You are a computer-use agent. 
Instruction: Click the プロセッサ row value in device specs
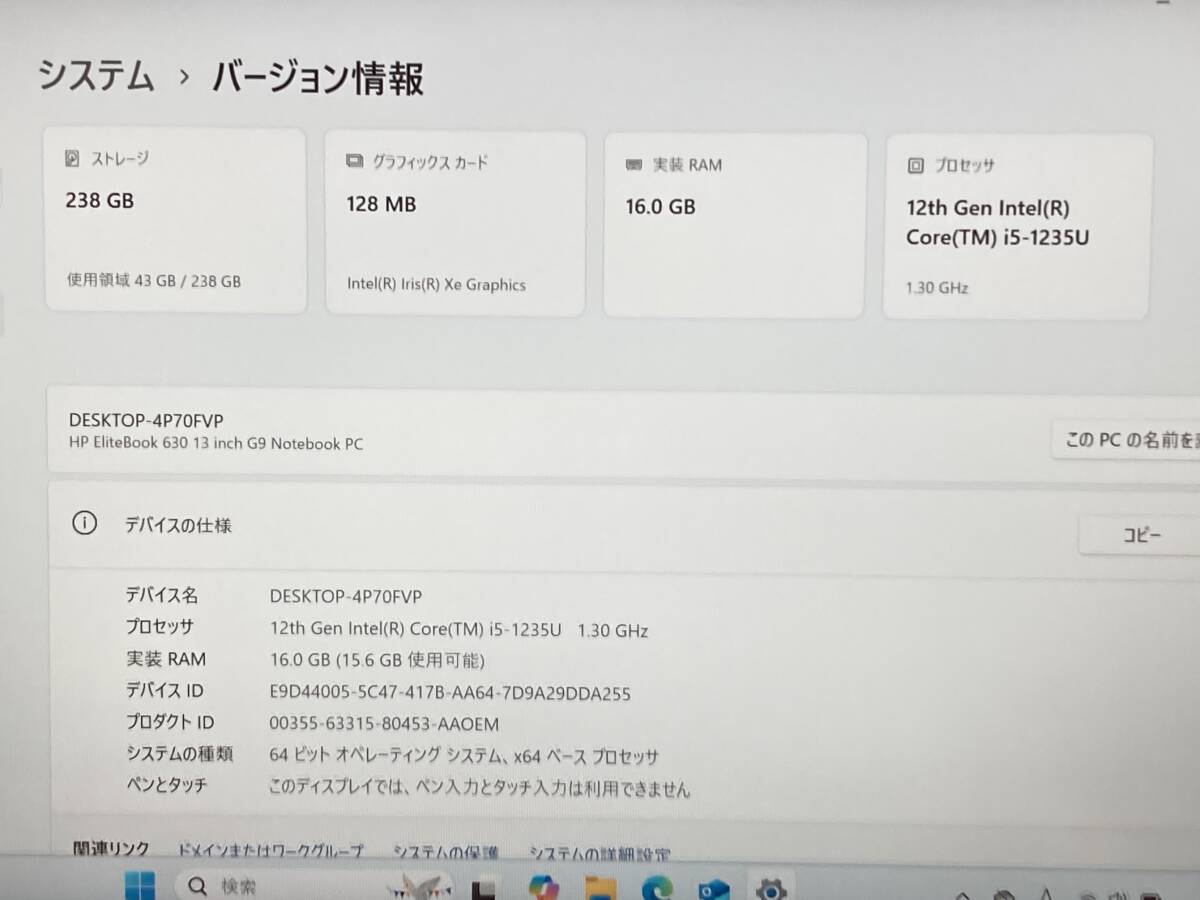(459, 630)
